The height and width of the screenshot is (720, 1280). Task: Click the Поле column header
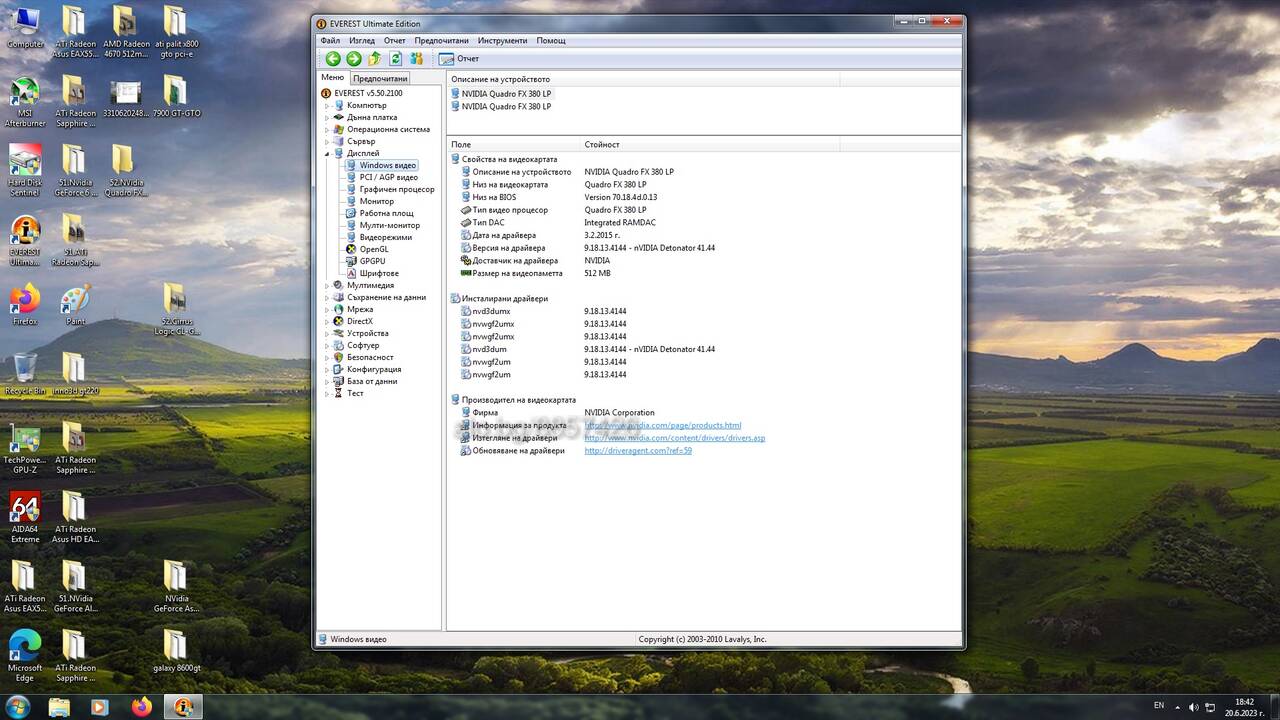[x=514, y=145]
